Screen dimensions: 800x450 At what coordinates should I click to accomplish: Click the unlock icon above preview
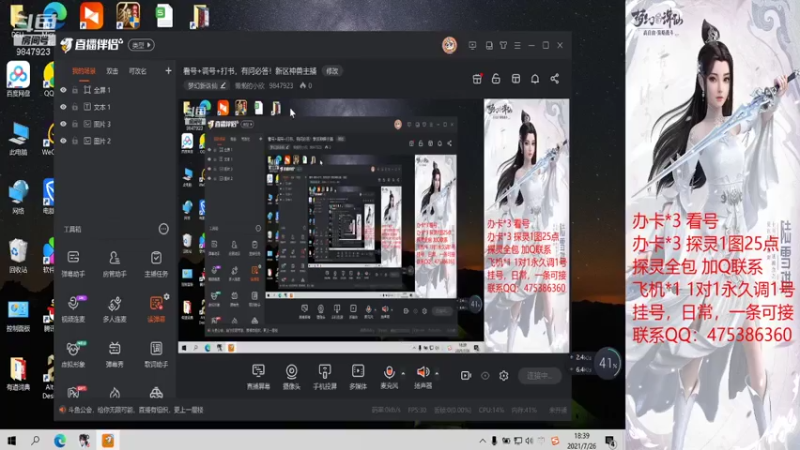496,79
